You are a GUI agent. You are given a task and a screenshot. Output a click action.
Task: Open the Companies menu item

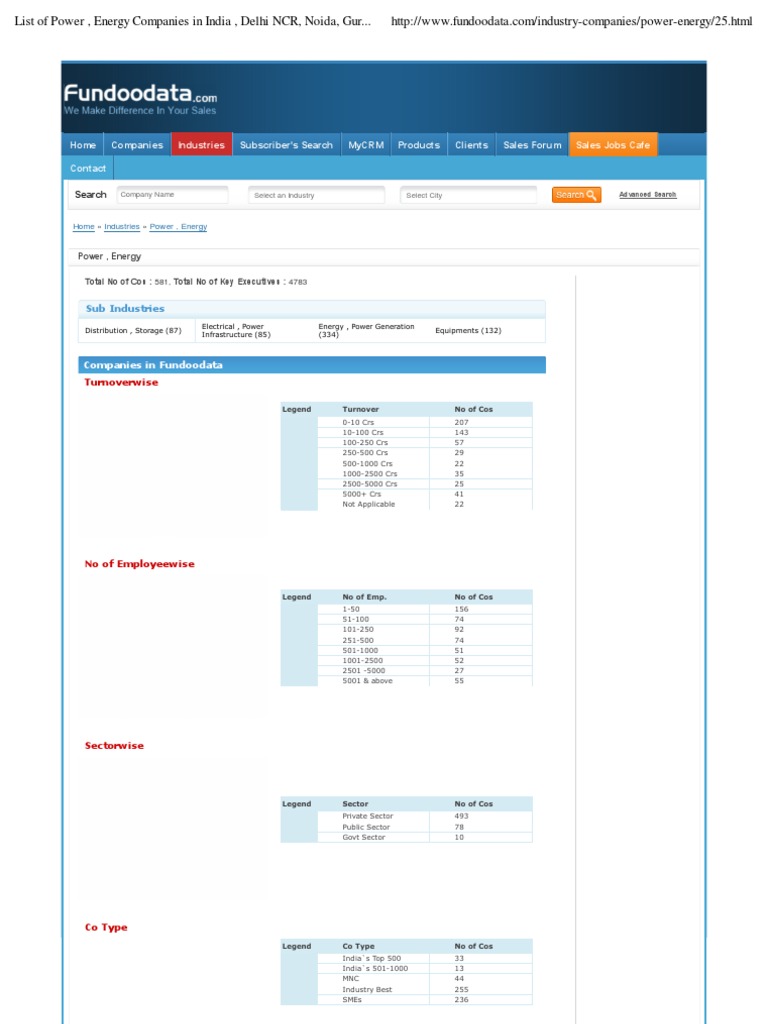tap(137, 145)
